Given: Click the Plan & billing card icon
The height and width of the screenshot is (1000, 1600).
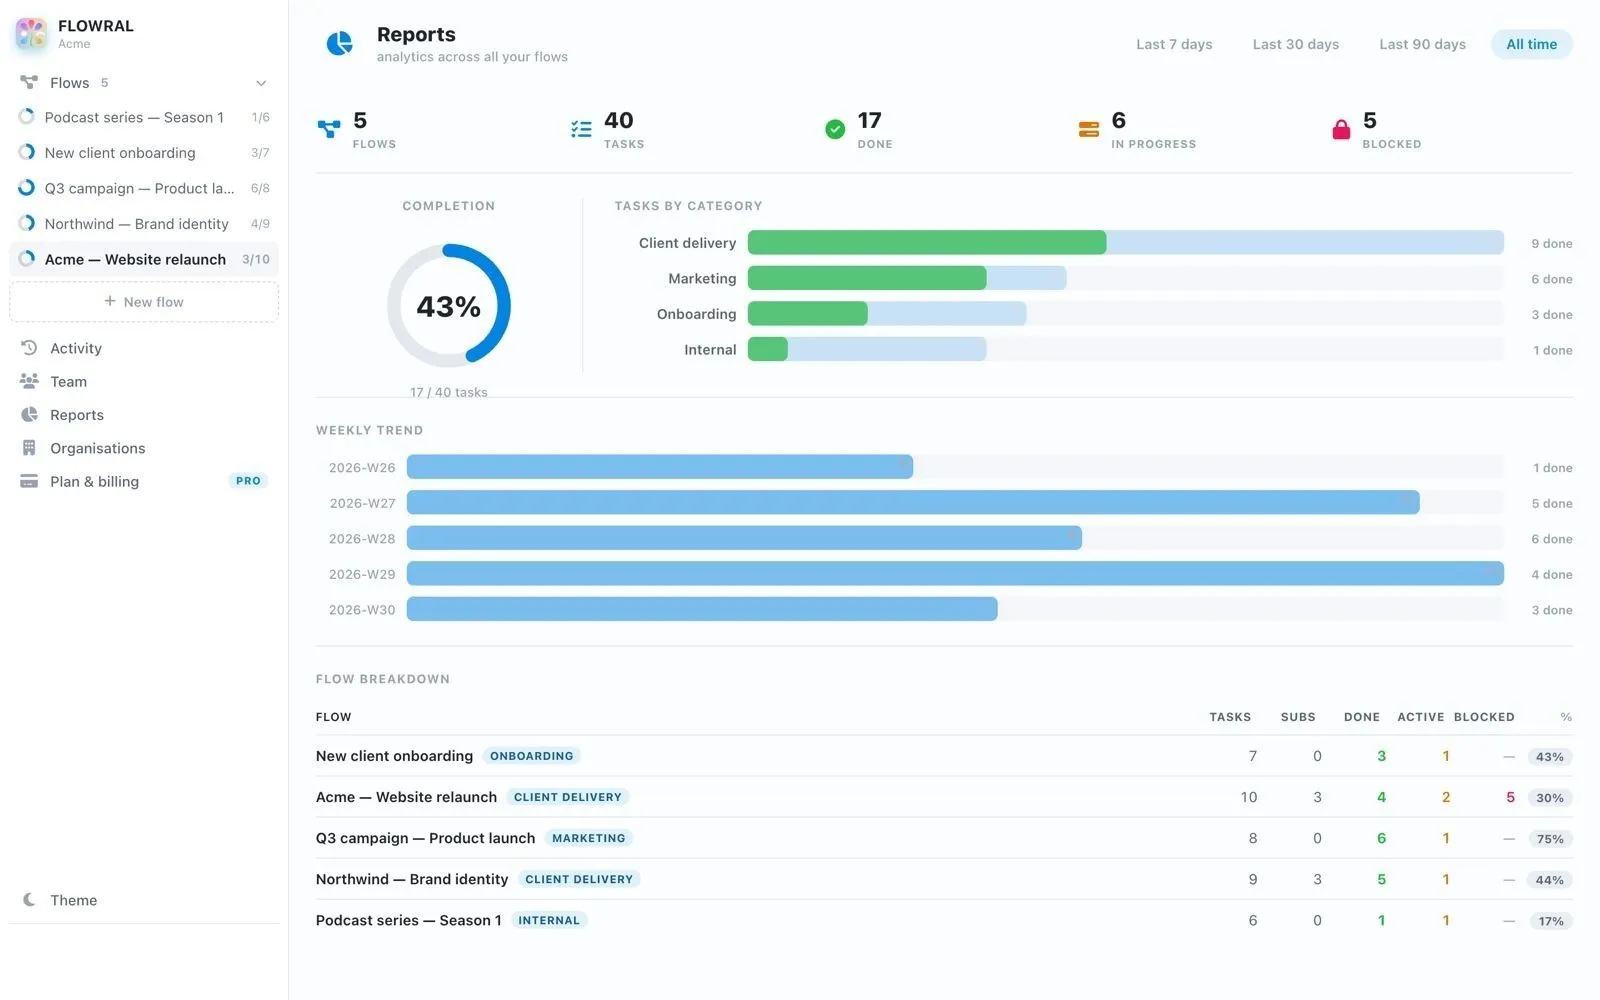Looking at the screenshot, I should point(29,481).
